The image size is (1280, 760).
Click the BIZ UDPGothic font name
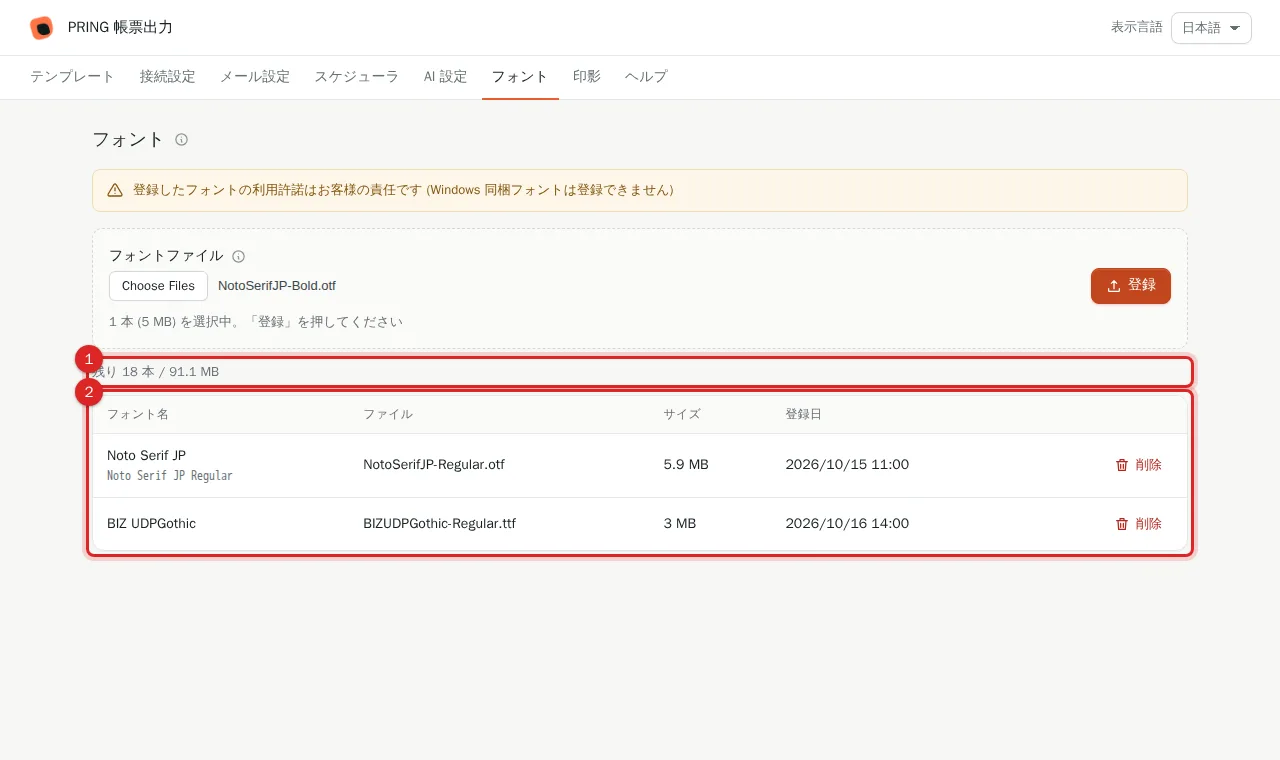click(152, 524)
